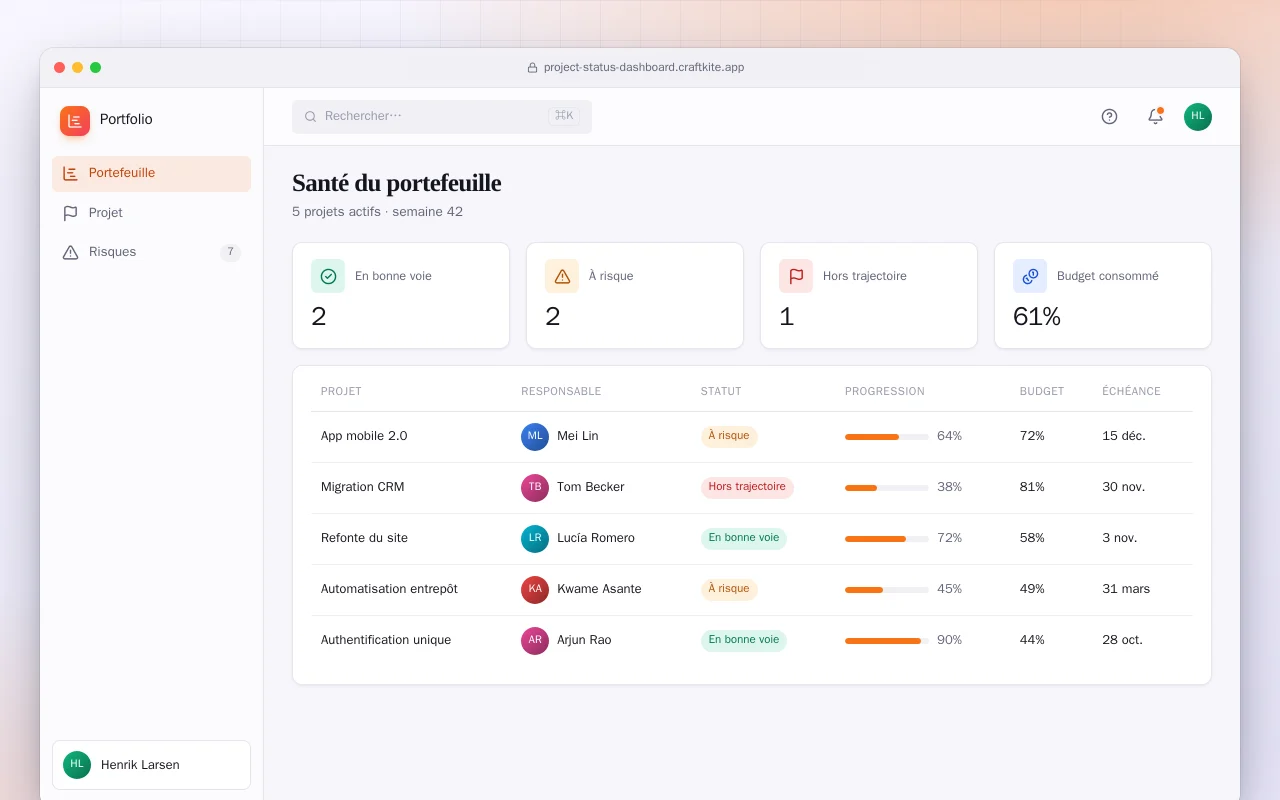Image resolution: width=1280 pixels, height=800 pixels.
Task: Open the Automatisation entrepôt project name
Action: point(389,589)
